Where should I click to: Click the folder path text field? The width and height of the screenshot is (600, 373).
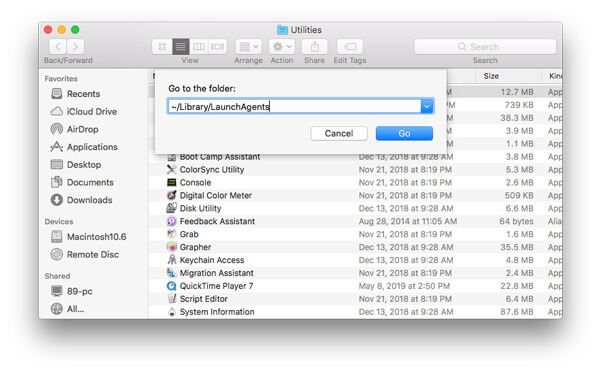pos(294,106)
